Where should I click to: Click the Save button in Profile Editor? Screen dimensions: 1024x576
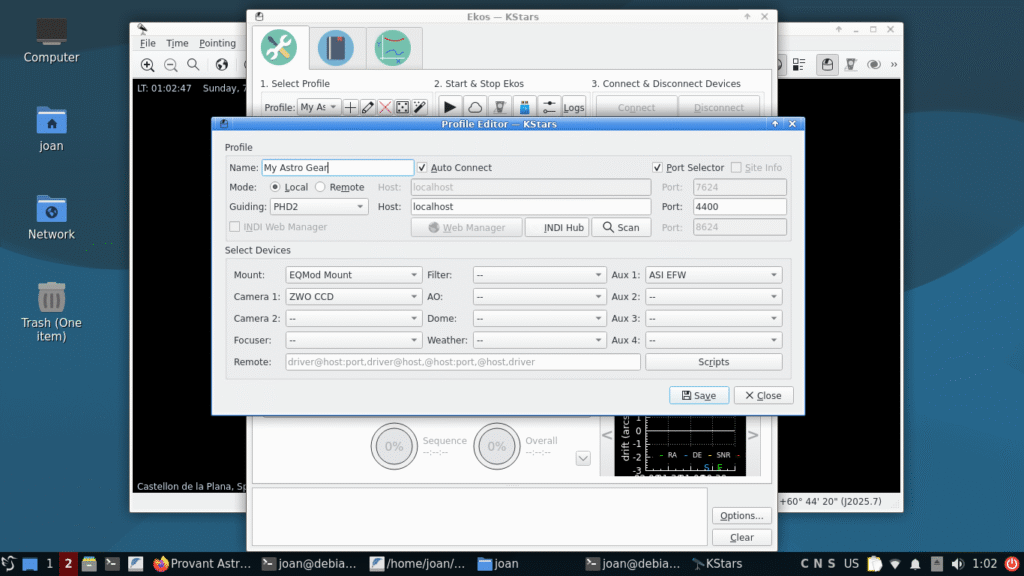698,395
